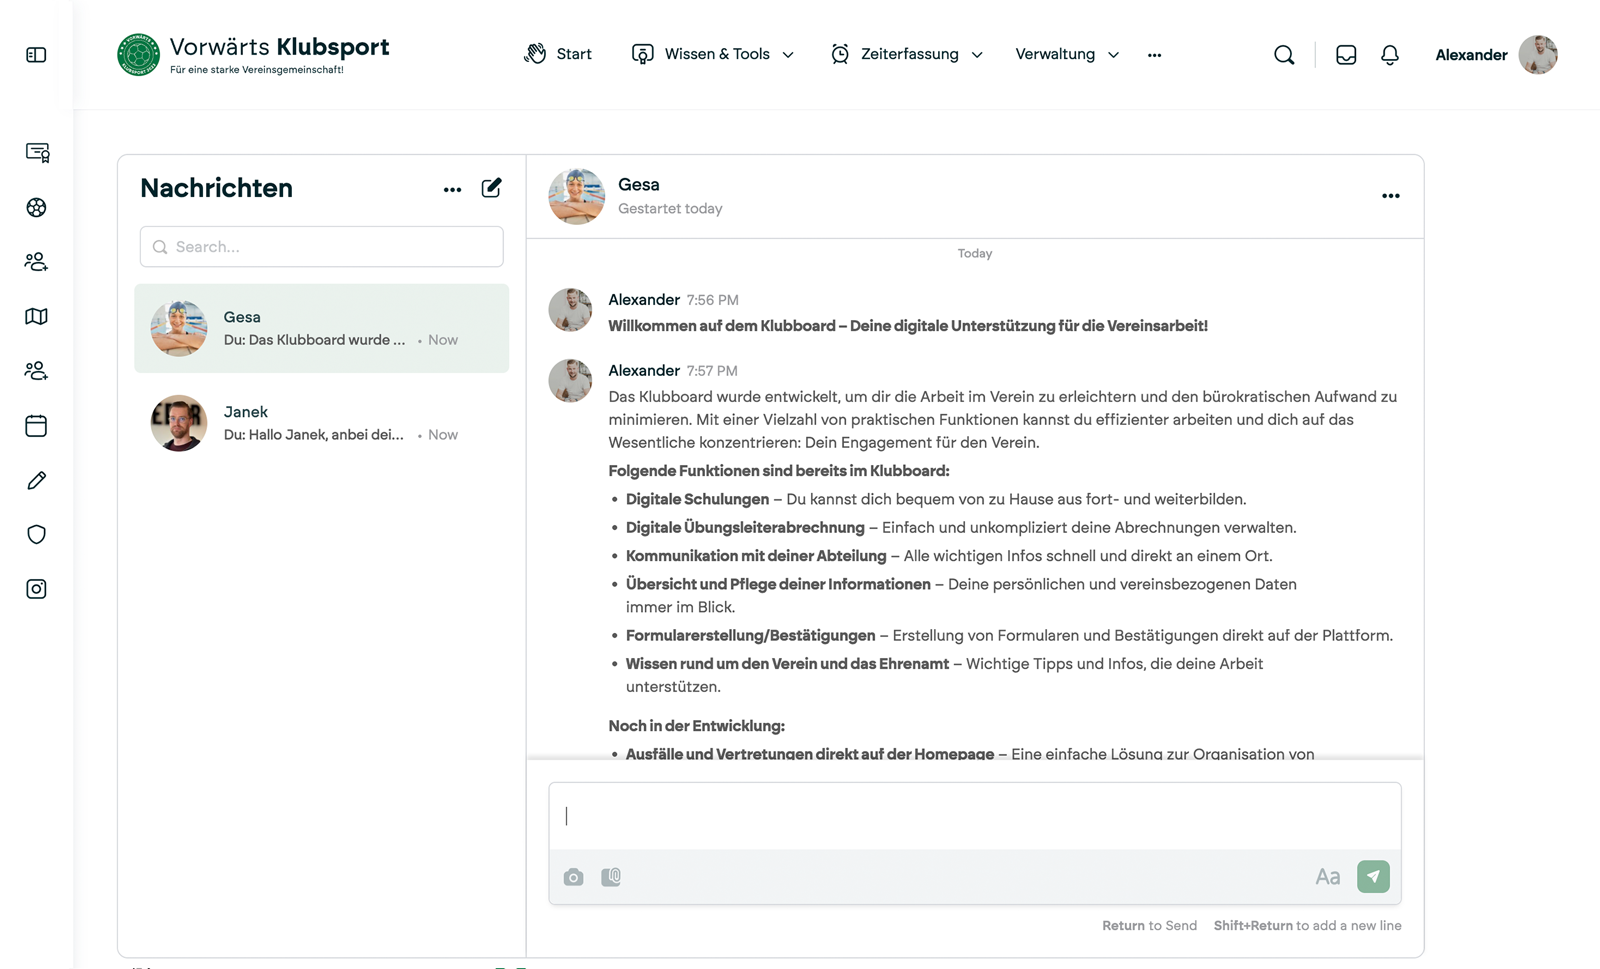Click 'Noch in der Entwicklung:' heading

(x=697, y=726)
